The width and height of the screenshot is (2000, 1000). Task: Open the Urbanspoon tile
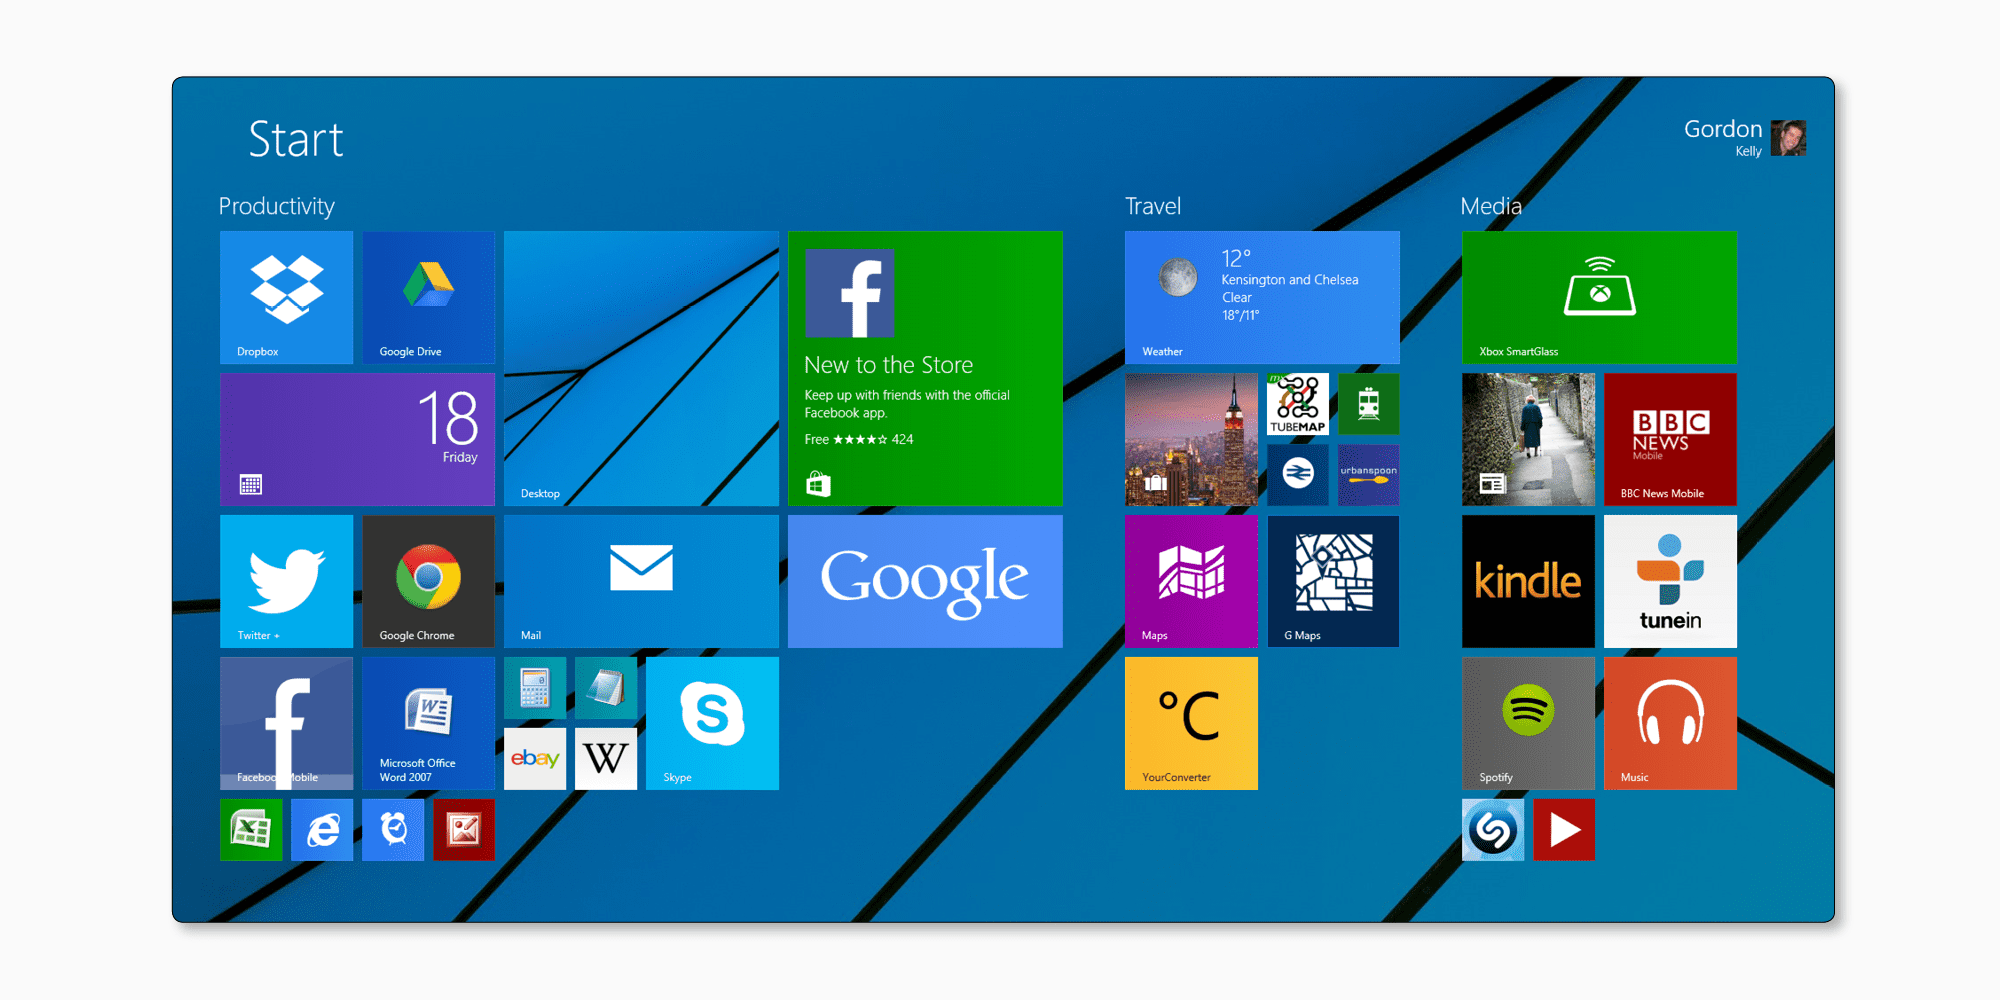1369,475
